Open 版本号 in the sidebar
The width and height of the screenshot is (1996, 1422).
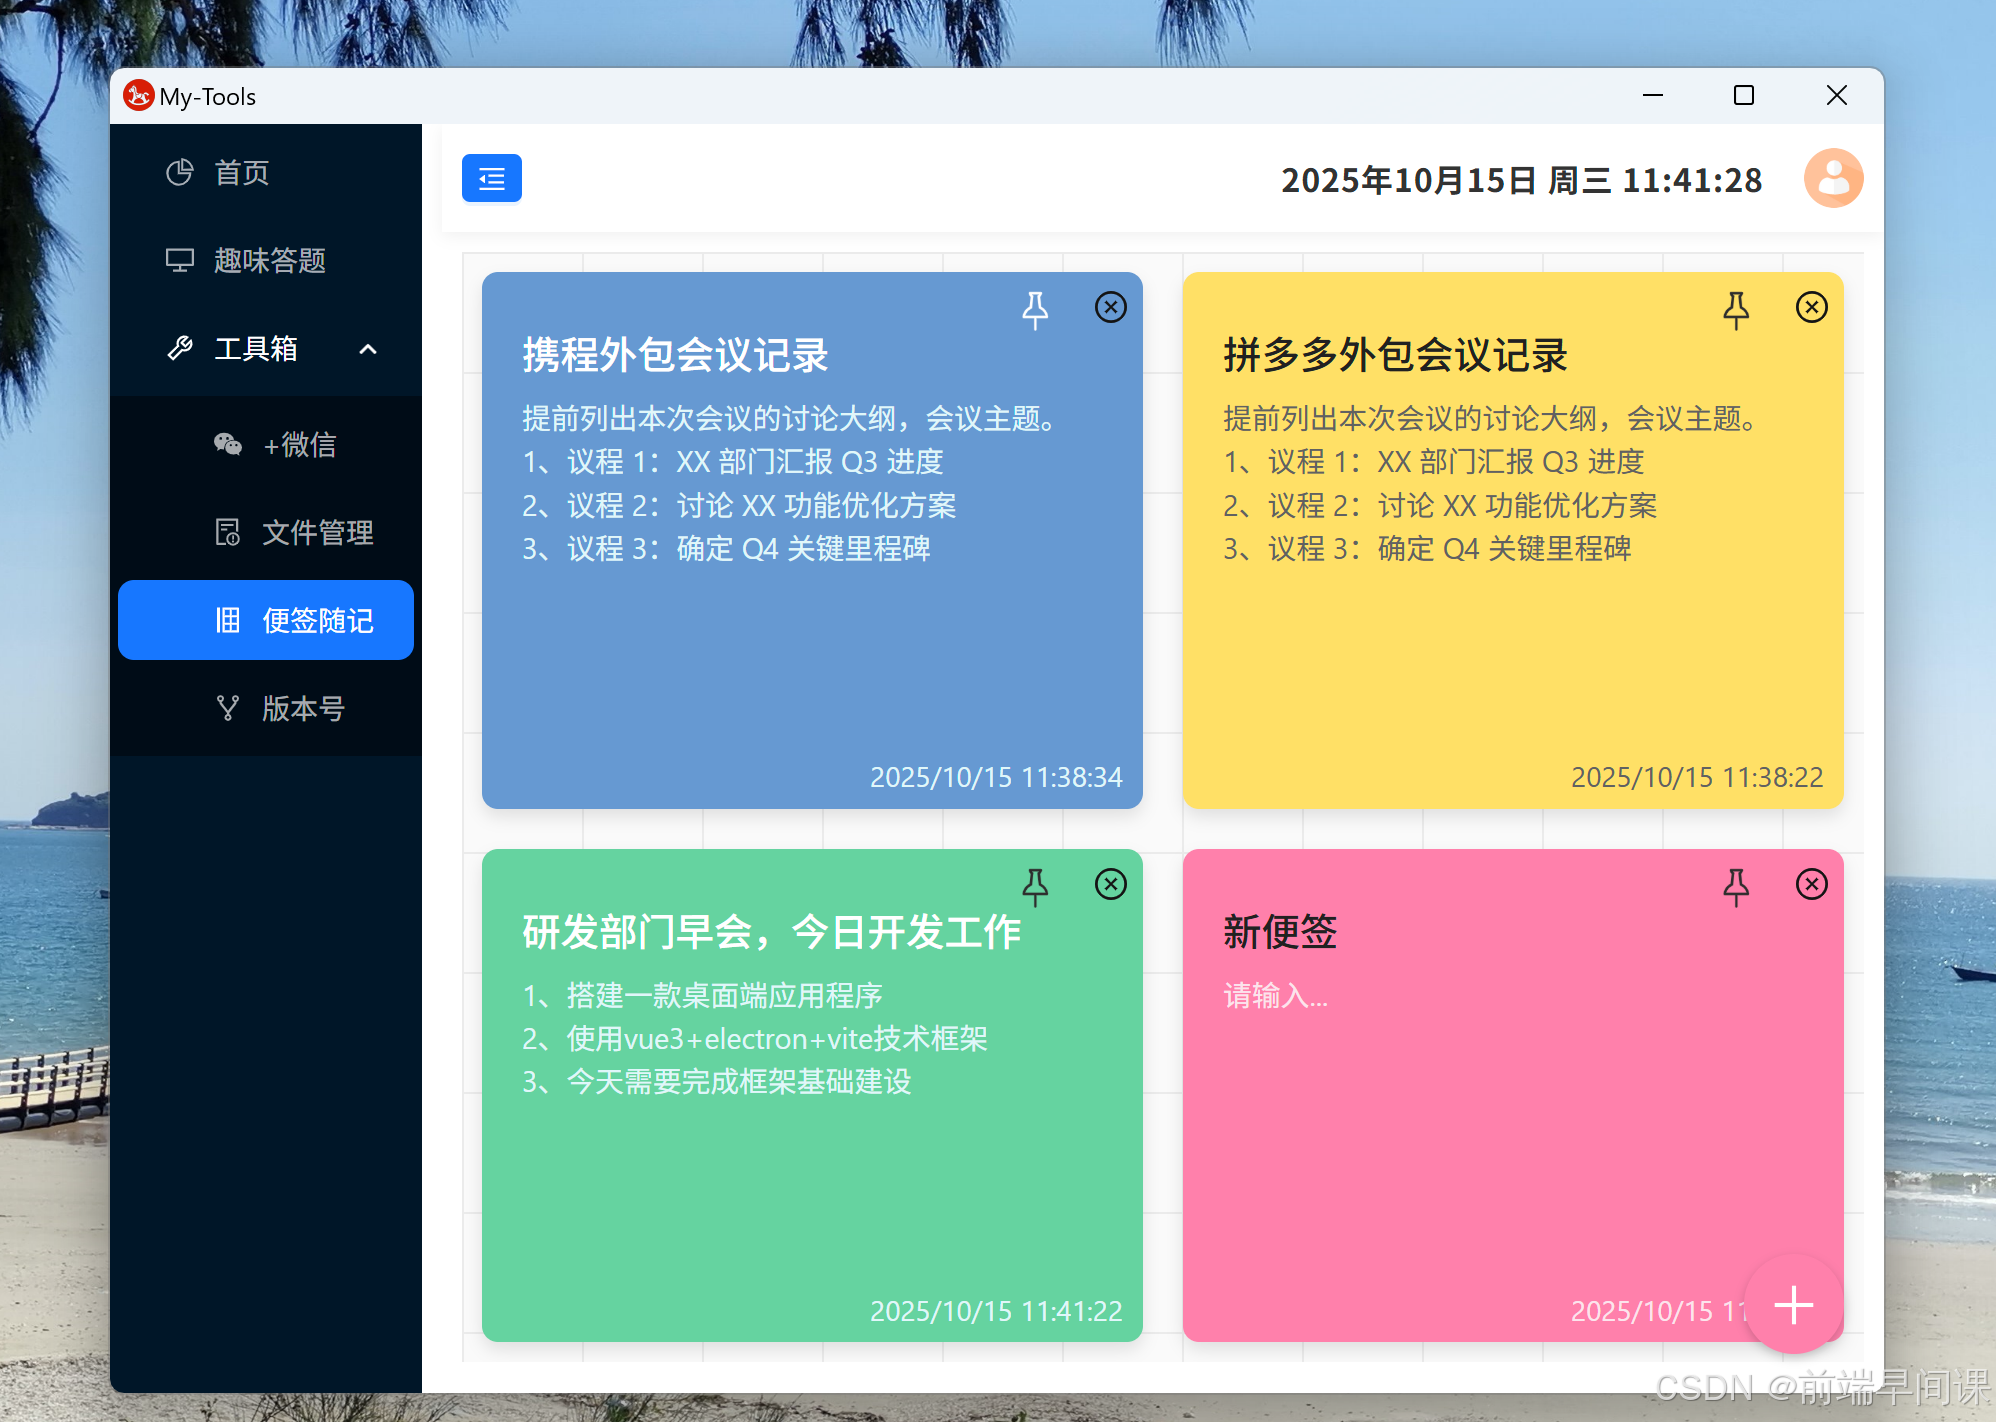[x=266, y=709]
